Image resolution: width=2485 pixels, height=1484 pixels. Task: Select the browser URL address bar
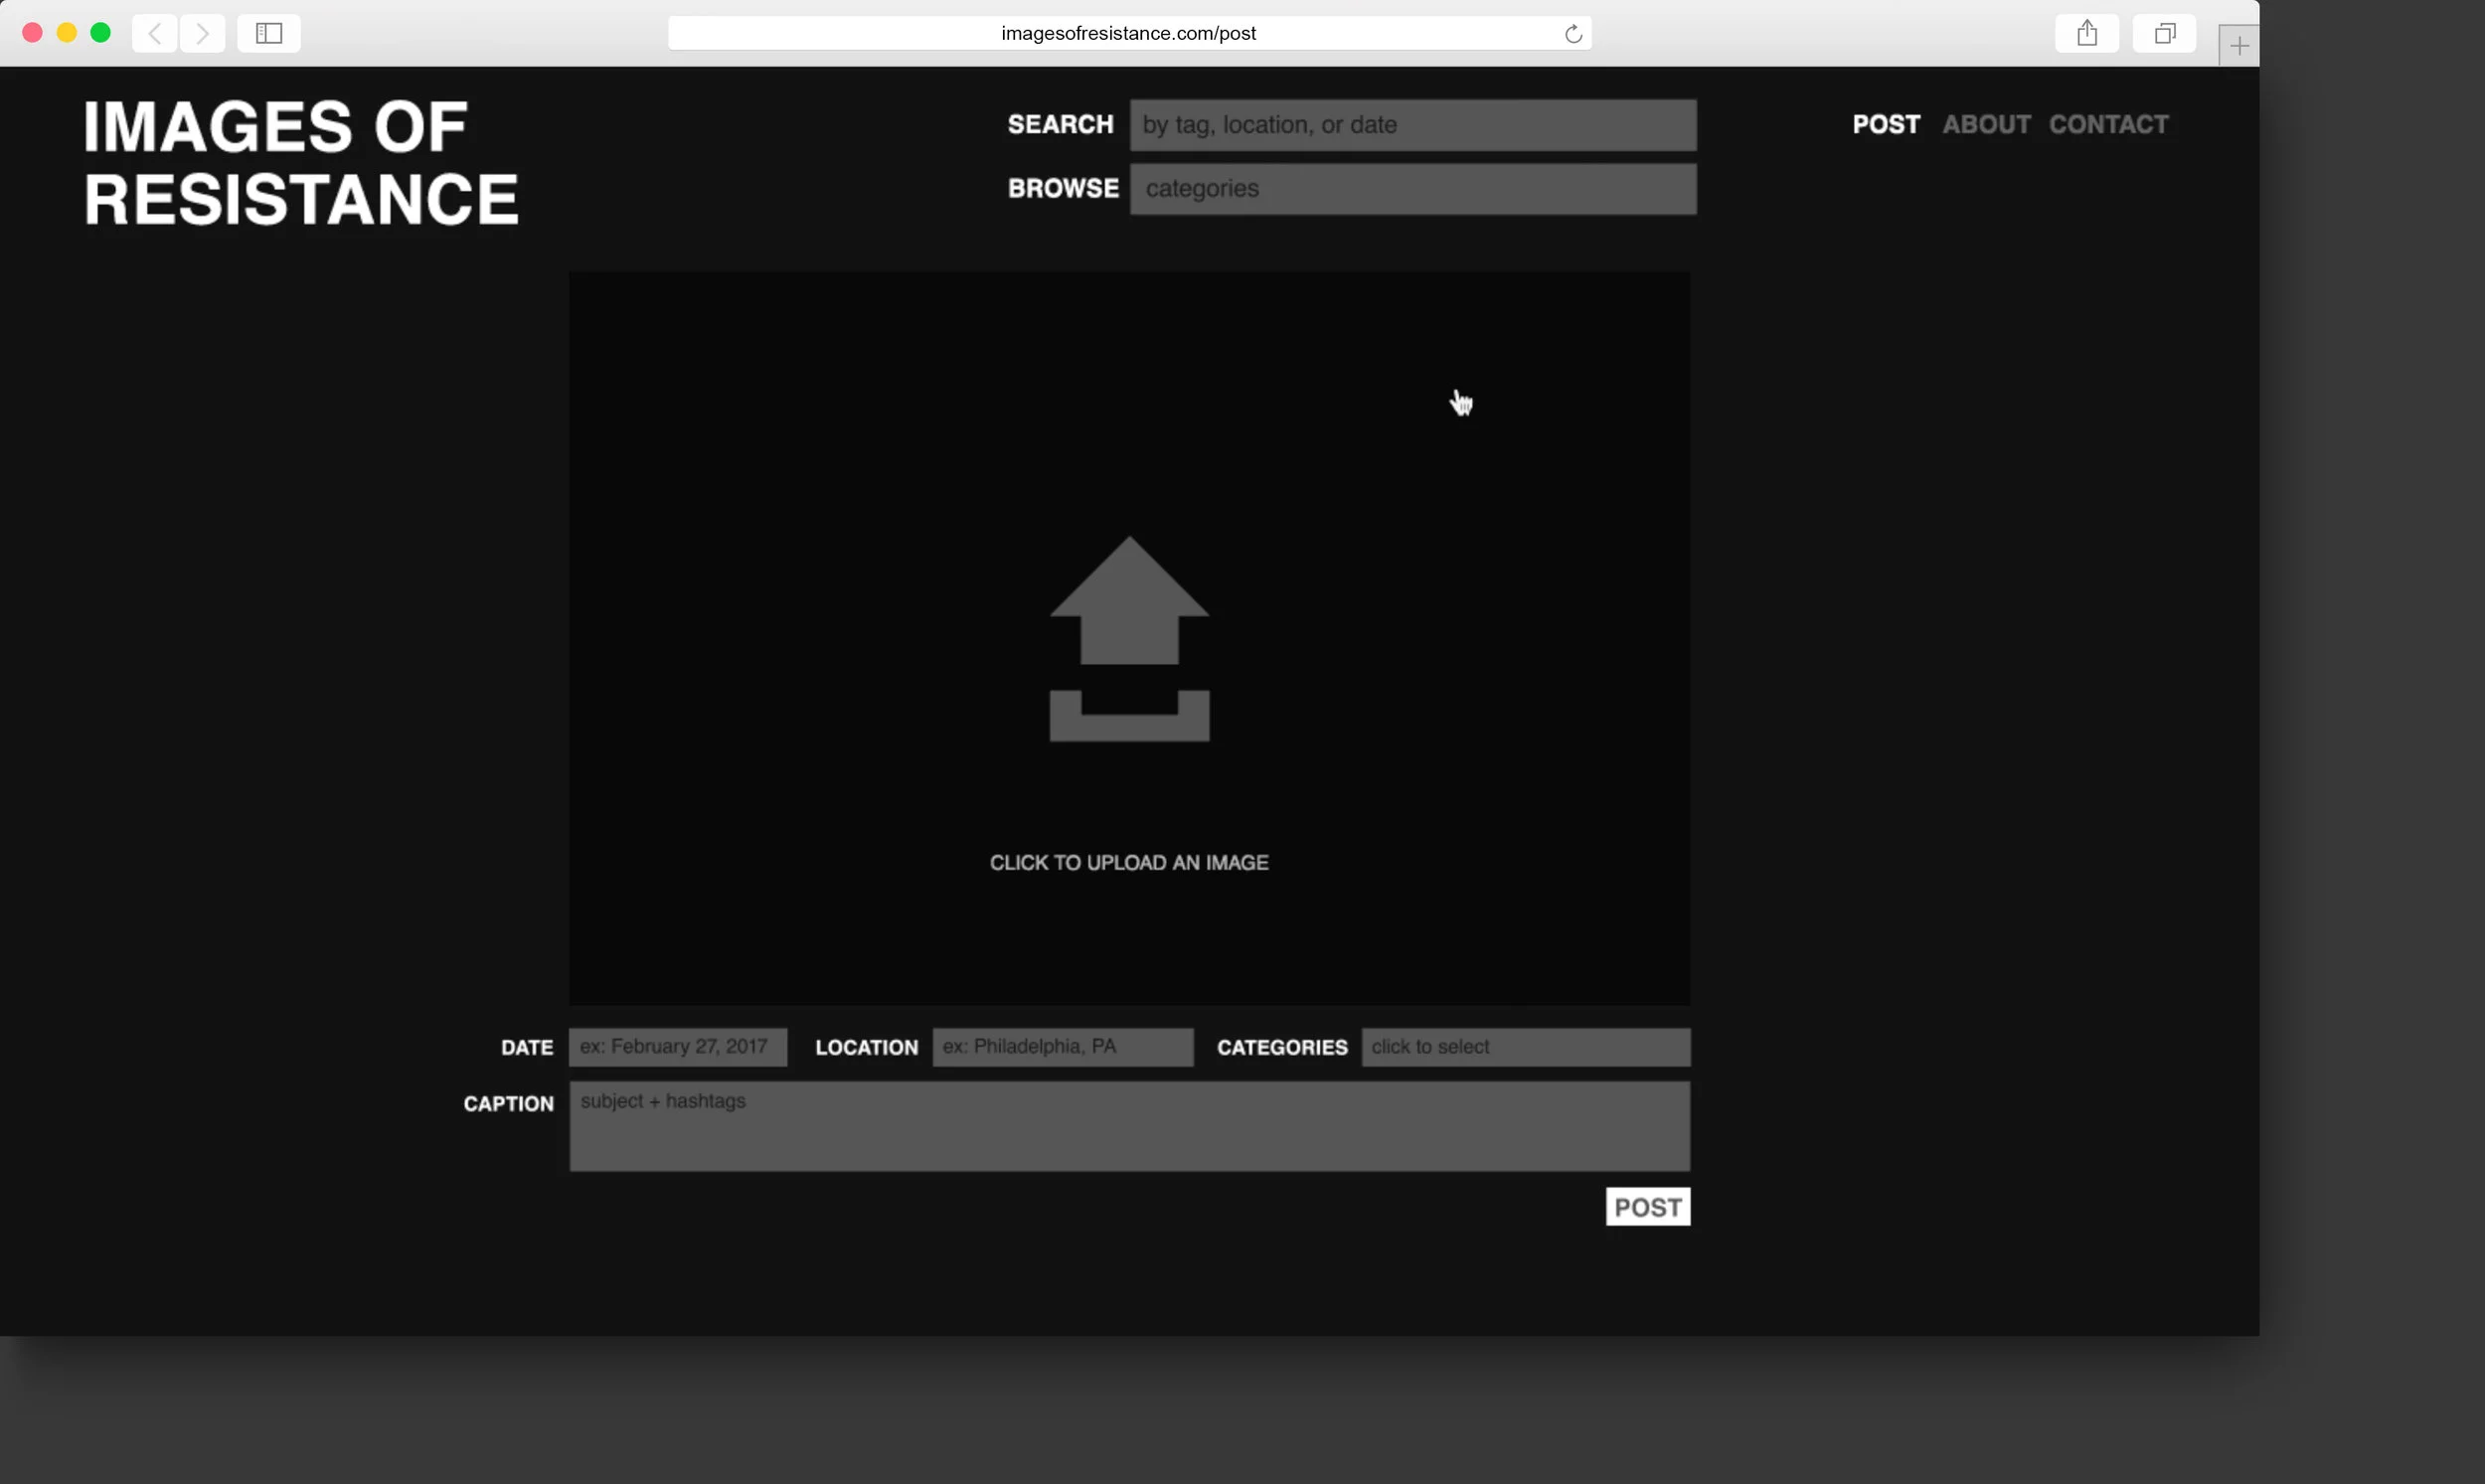coord(1128,33)
